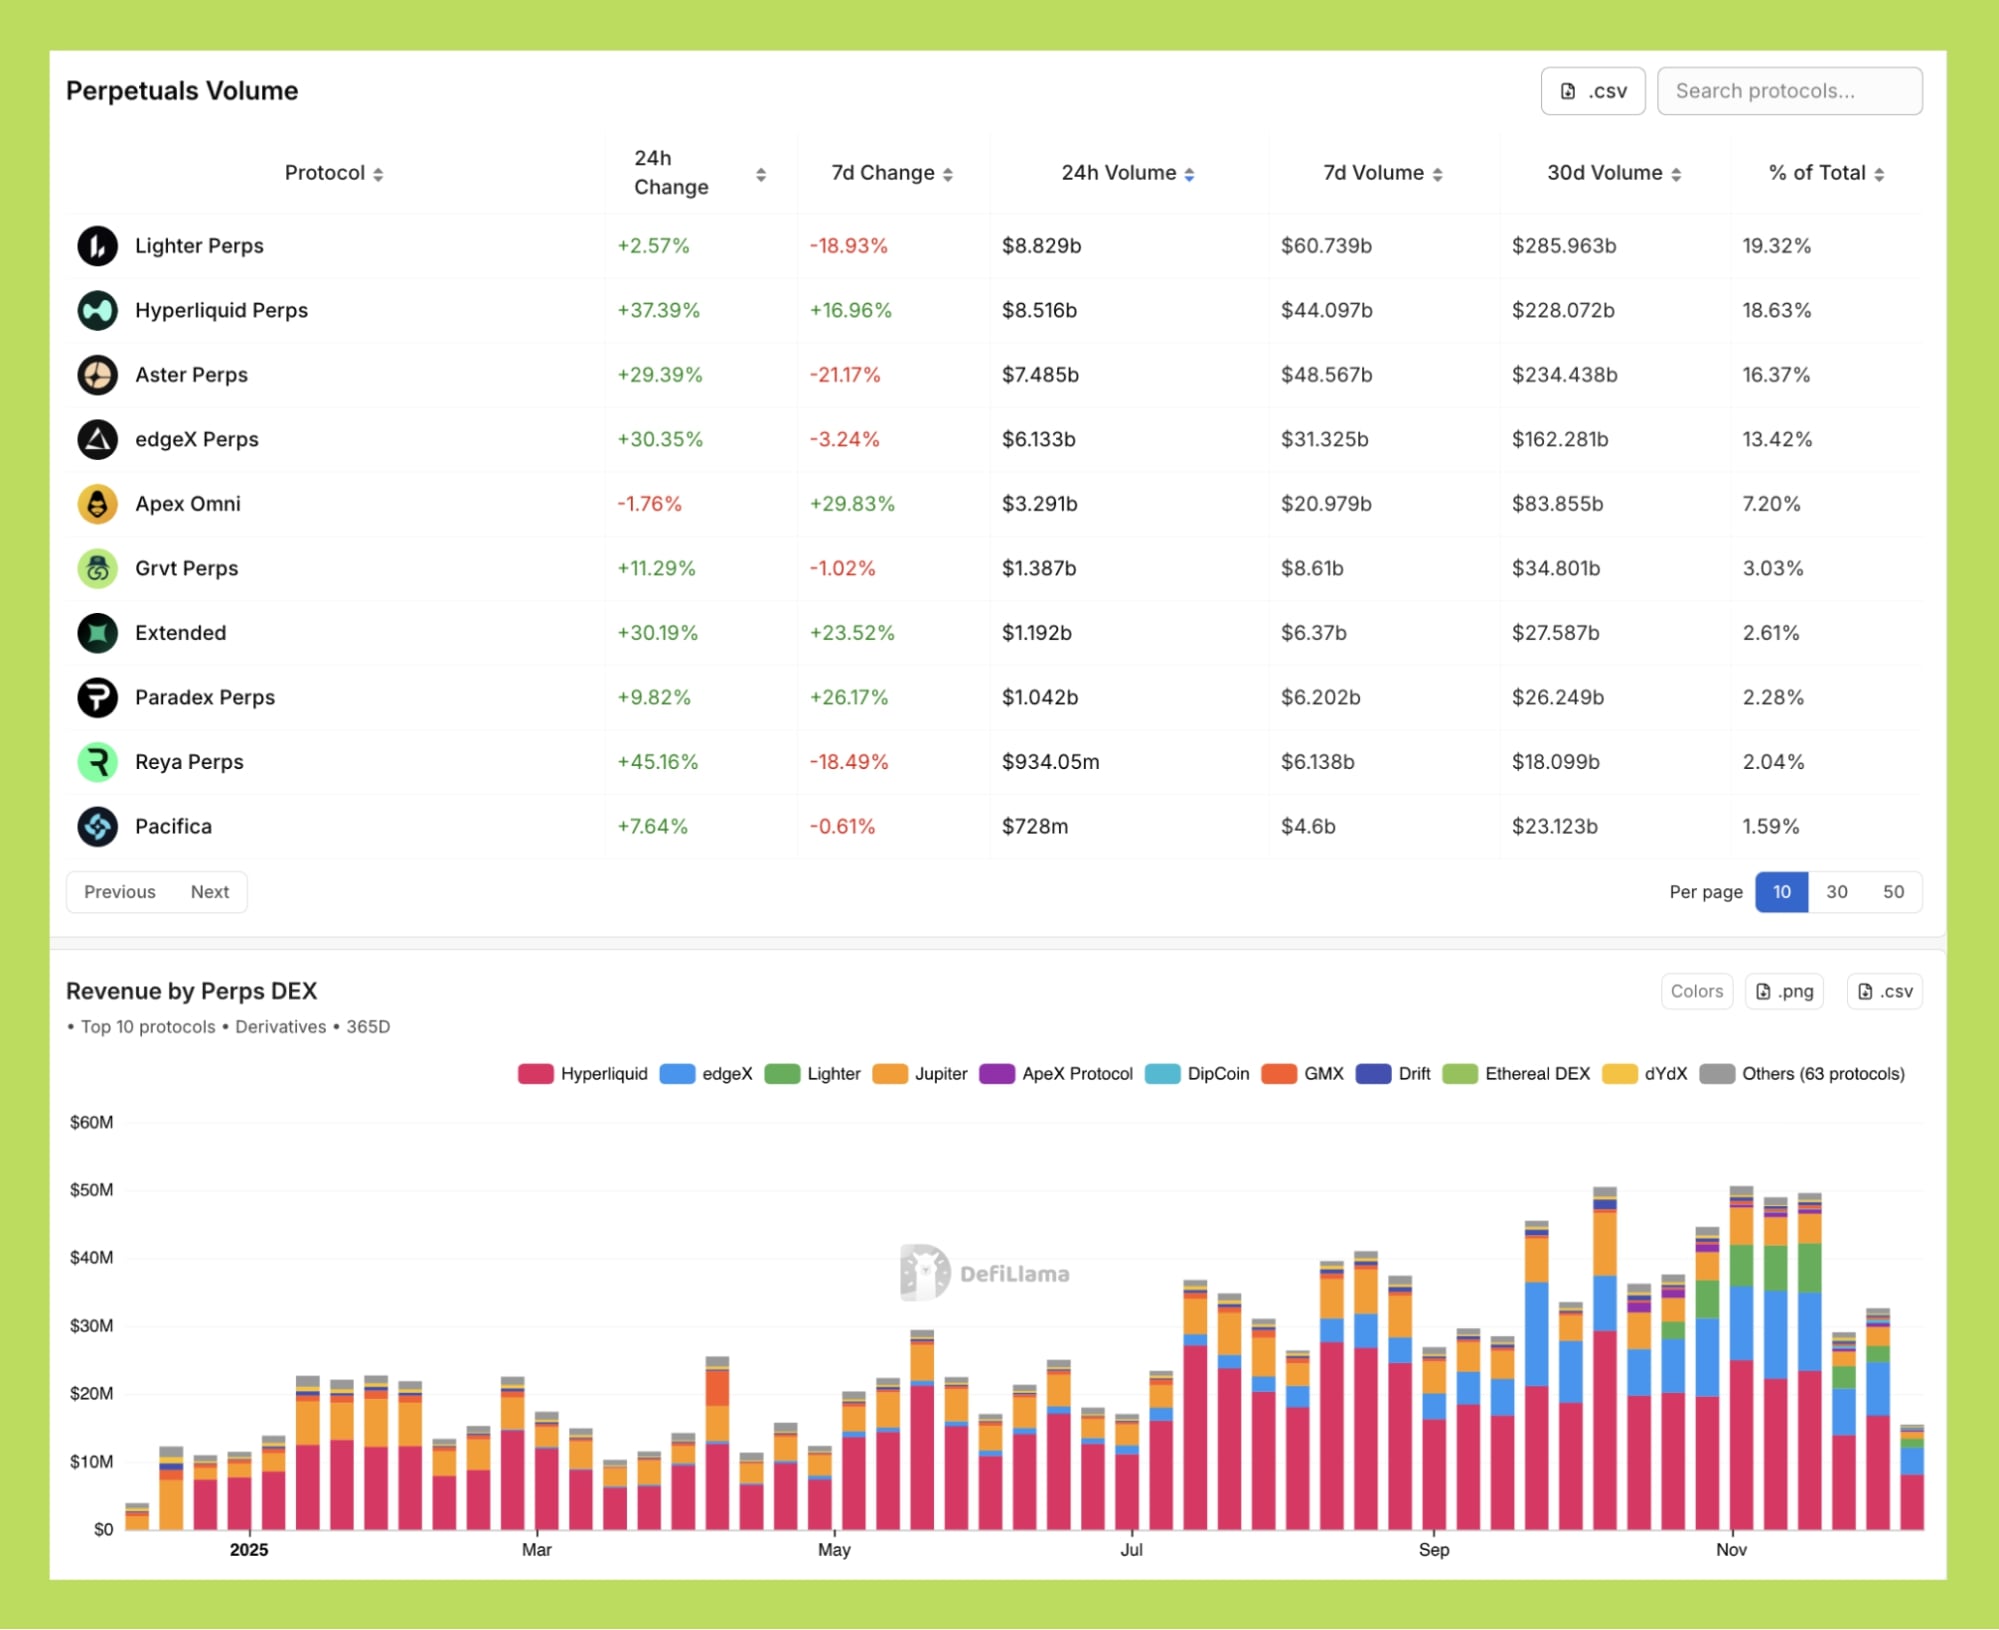Sort by 24h Volume column
The image size is (1999, 1630).
coord(1127,173)
